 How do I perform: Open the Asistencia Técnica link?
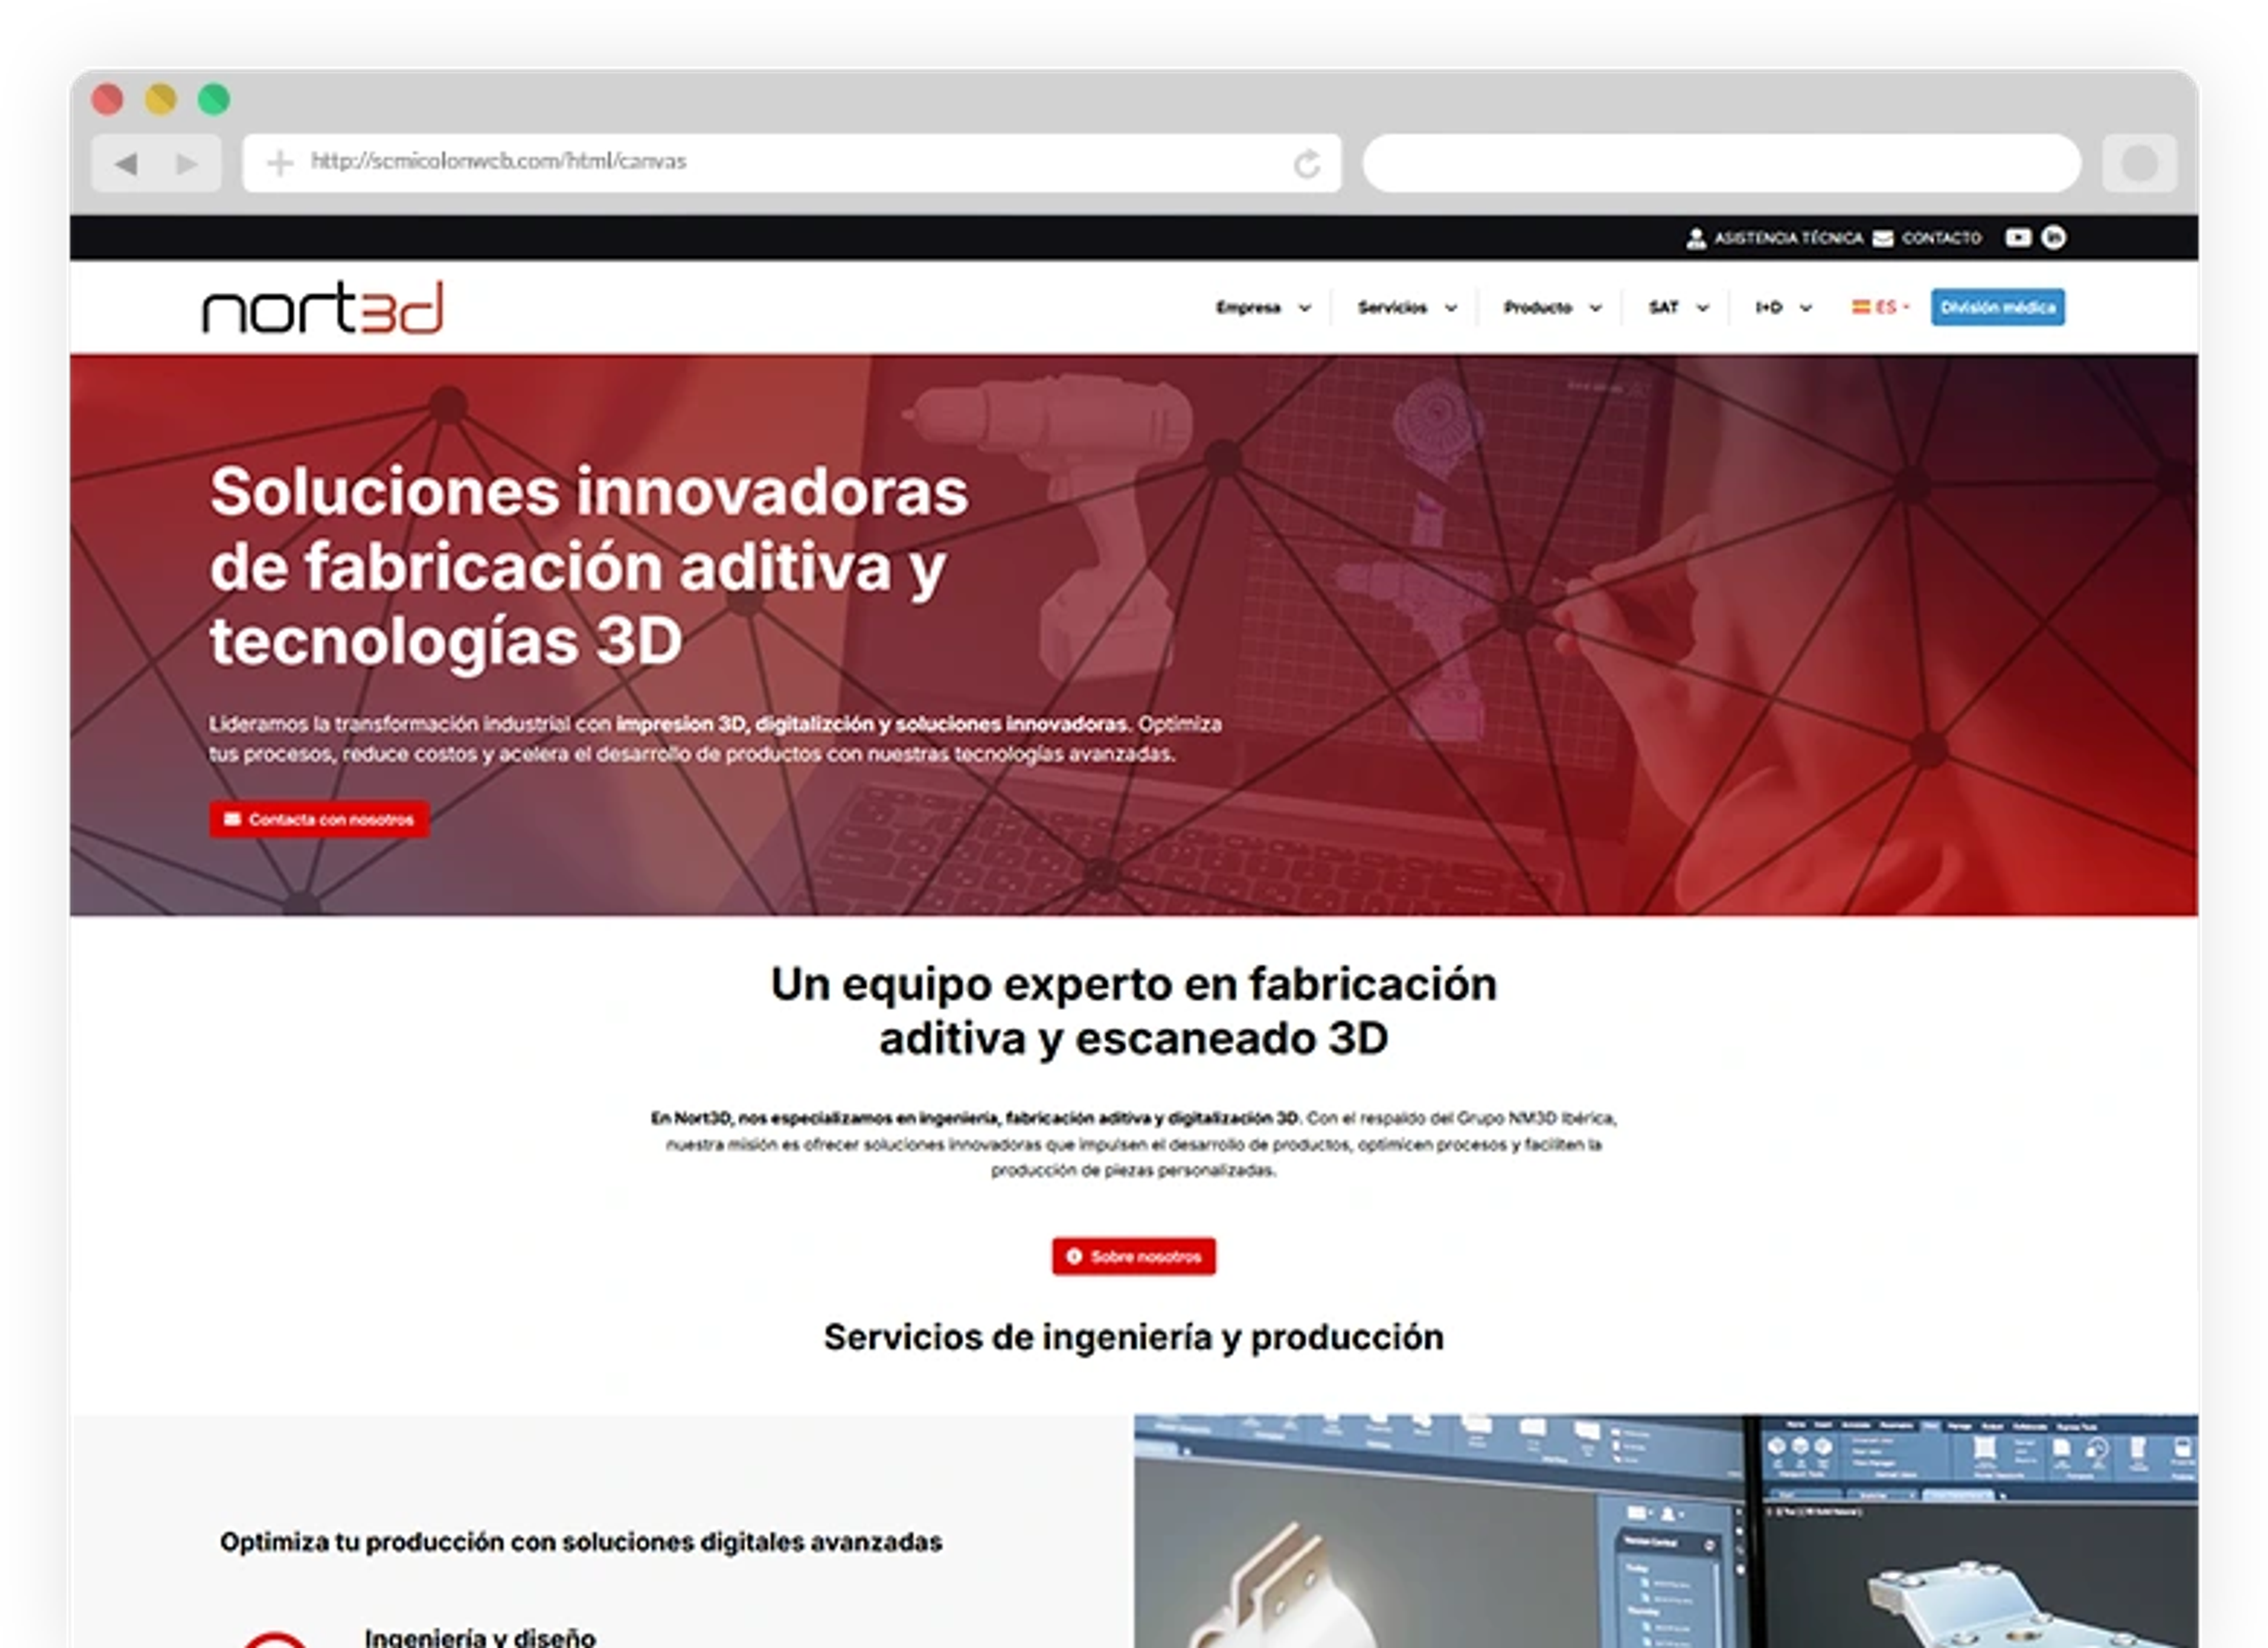1788,238
